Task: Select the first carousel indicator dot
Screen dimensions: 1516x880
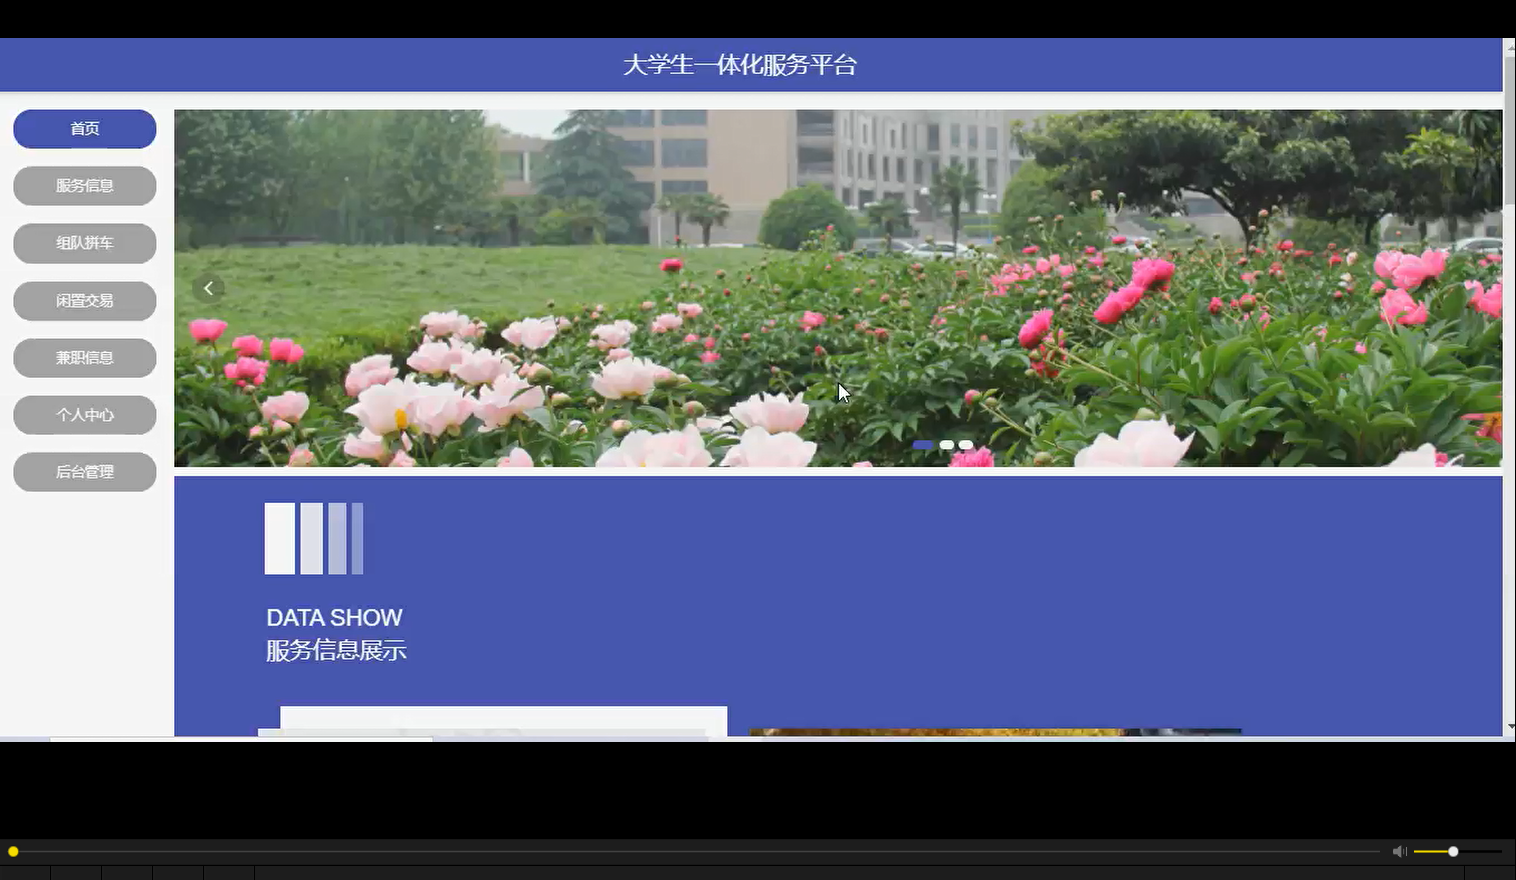Action: (924, 445)
